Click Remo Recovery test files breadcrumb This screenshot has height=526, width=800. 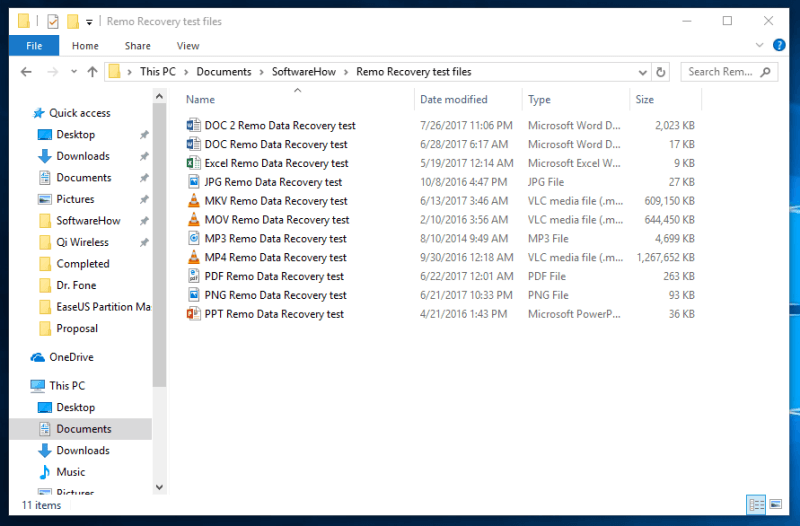click(414, 72)
